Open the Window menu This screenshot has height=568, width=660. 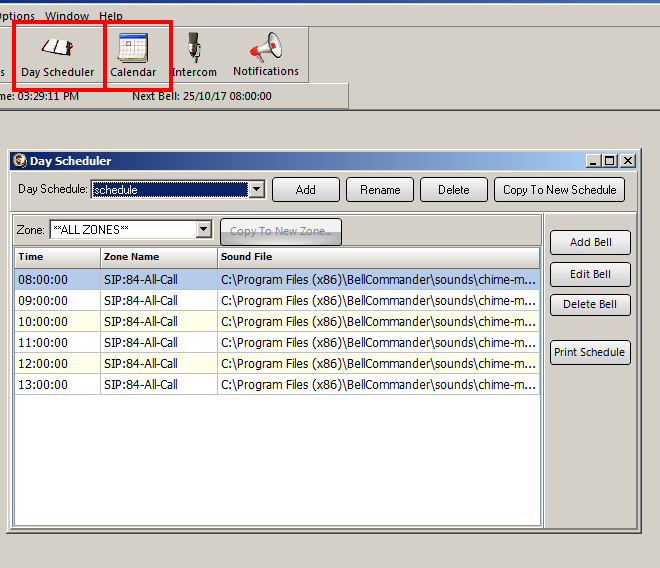point(67,16)
